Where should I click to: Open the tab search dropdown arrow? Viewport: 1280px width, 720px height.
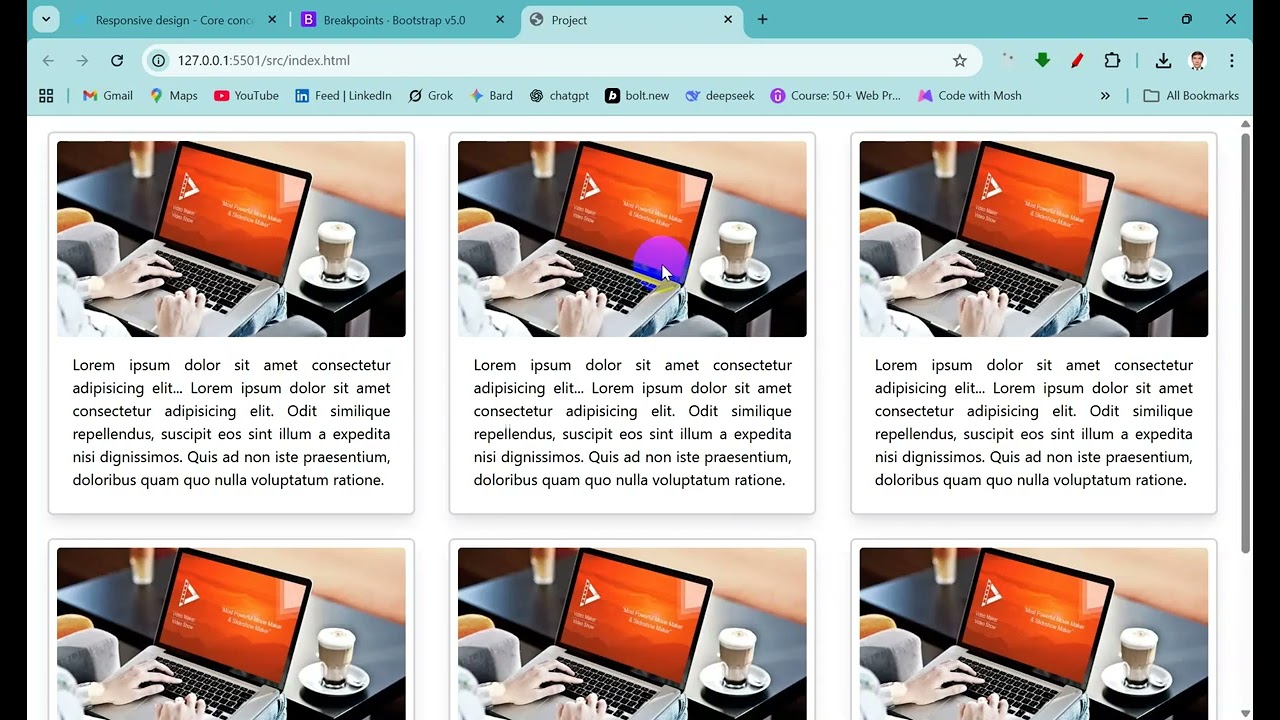(x=46, y=19)
